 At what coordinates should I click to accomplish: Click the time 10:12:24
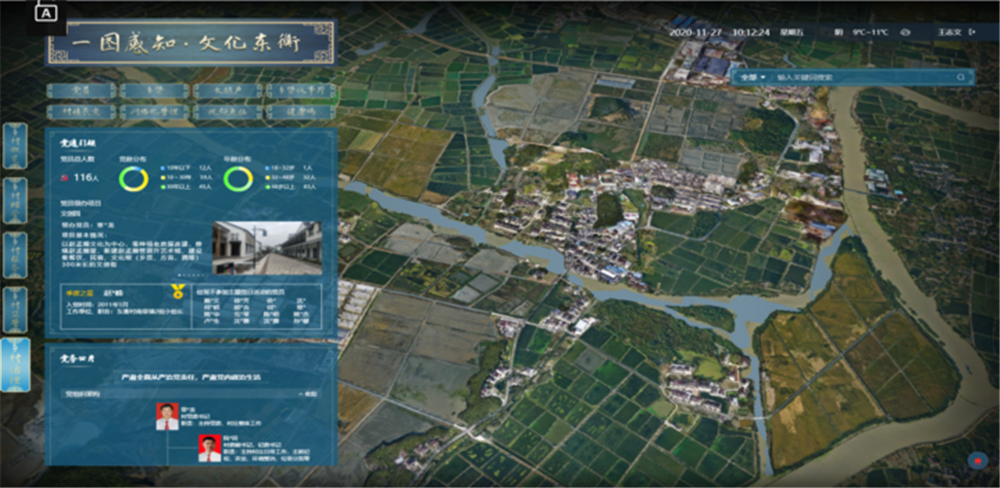pyautogui.click(x=751, y=32)
